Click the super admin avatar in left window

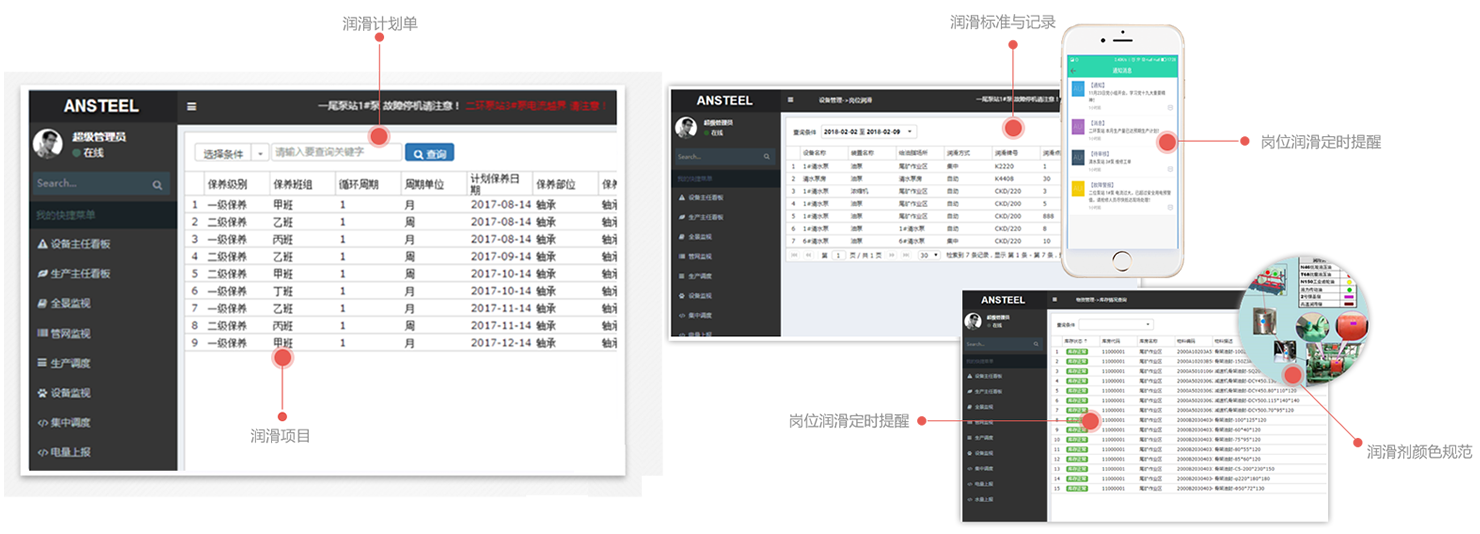[49, 144]
